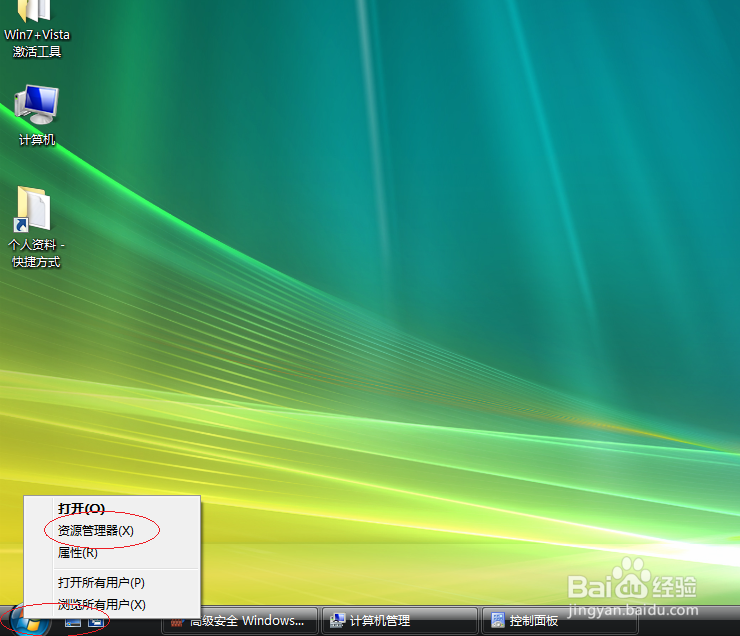Viewport: 740px width, 636px height.
Task: Click the Win7+Vista 激活工具 label text
Action: pyautogui.click(x=37, y=43)
